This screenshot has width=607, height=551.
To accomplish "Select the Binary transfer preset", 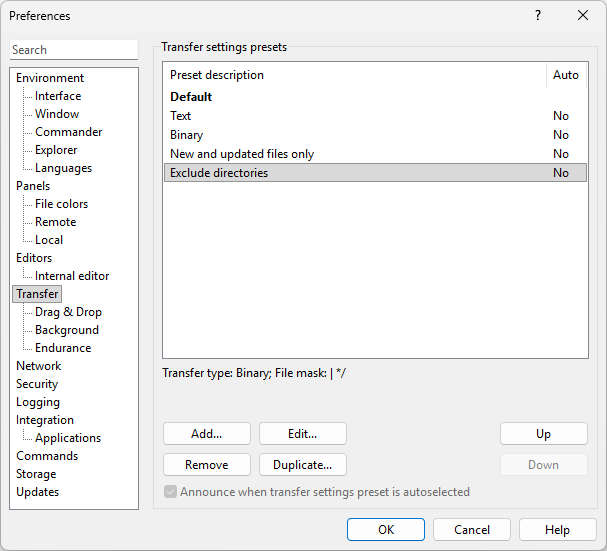I will click(x=187, y=135).
